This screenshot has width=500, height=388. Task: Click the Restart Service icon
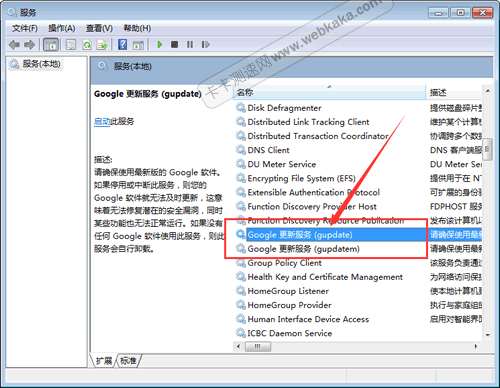coord(205,44)
